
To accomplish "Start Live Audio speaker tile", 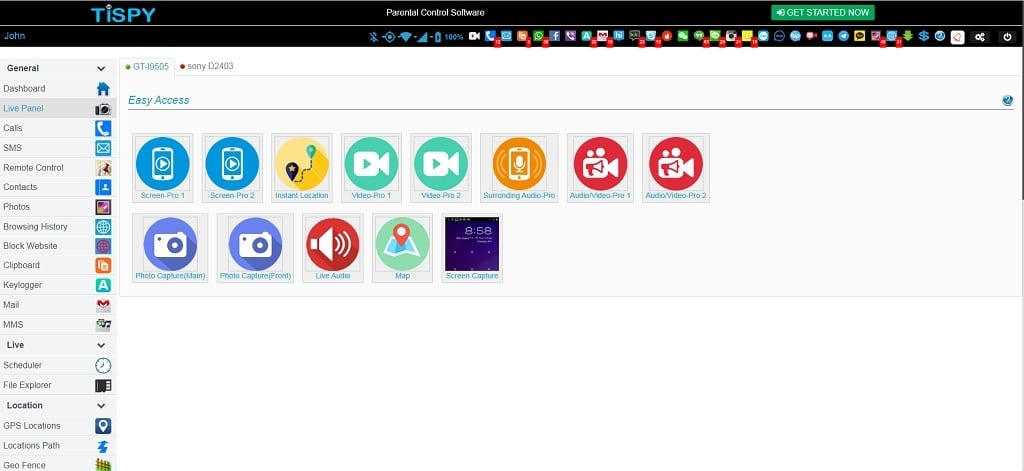I will [x=332, y=248].
